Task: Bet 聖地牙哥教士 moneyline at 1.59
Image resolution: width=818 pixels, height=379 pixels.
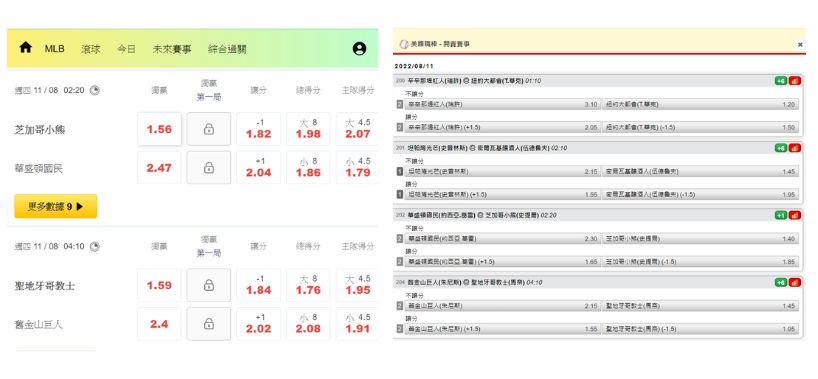Action: pyautogui.click(x=159, y=285)
